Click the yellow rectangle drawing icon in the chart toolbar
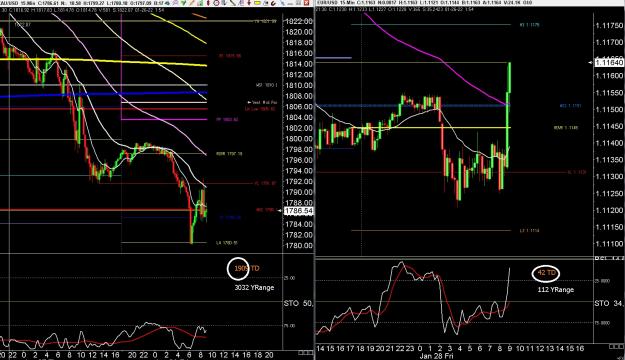Screen dimensions: 625x360 (257, 3)
